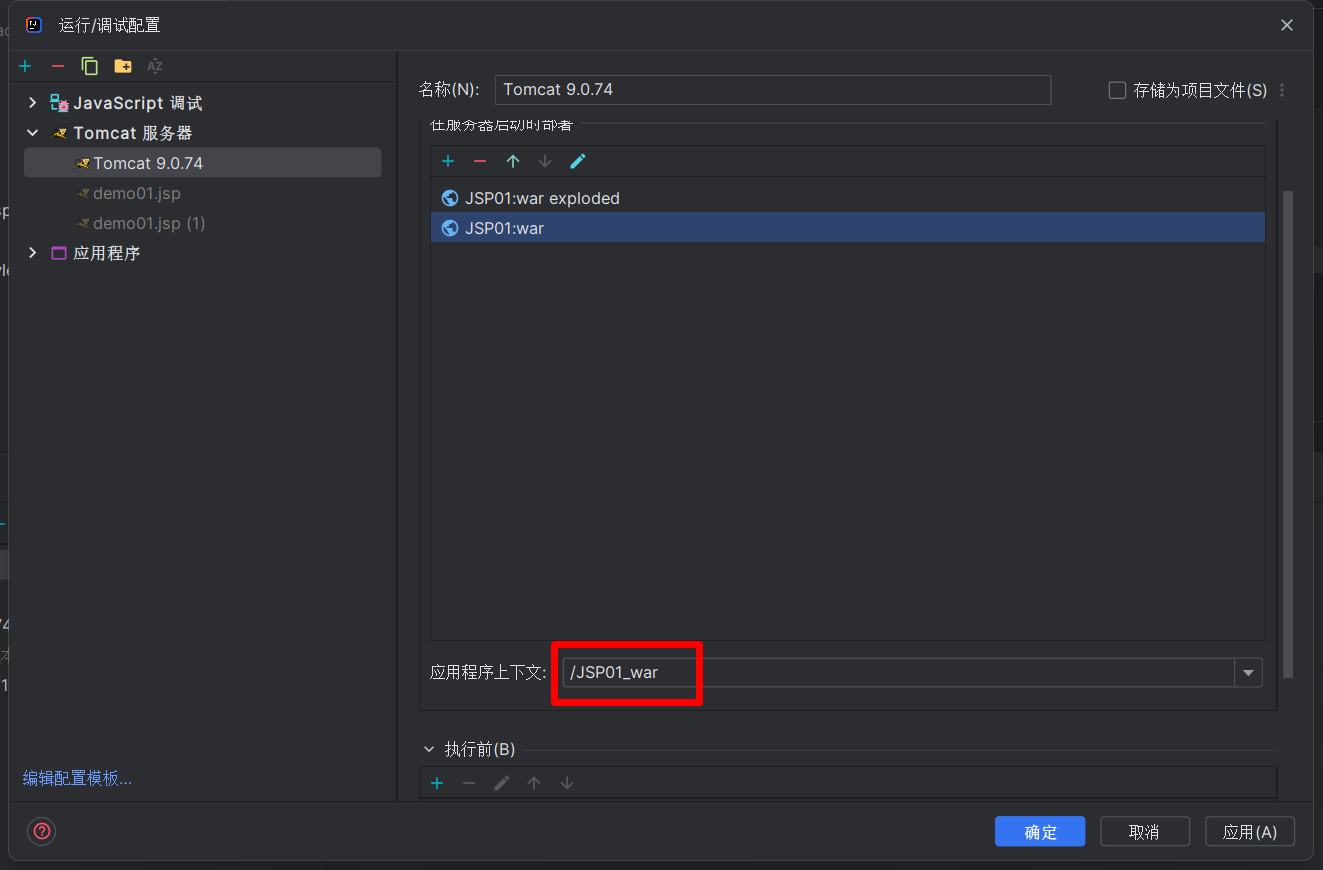Collapse the Tomcat 服务器 node
Viewport: 1323px width, 870px height.
click(33, 133)
